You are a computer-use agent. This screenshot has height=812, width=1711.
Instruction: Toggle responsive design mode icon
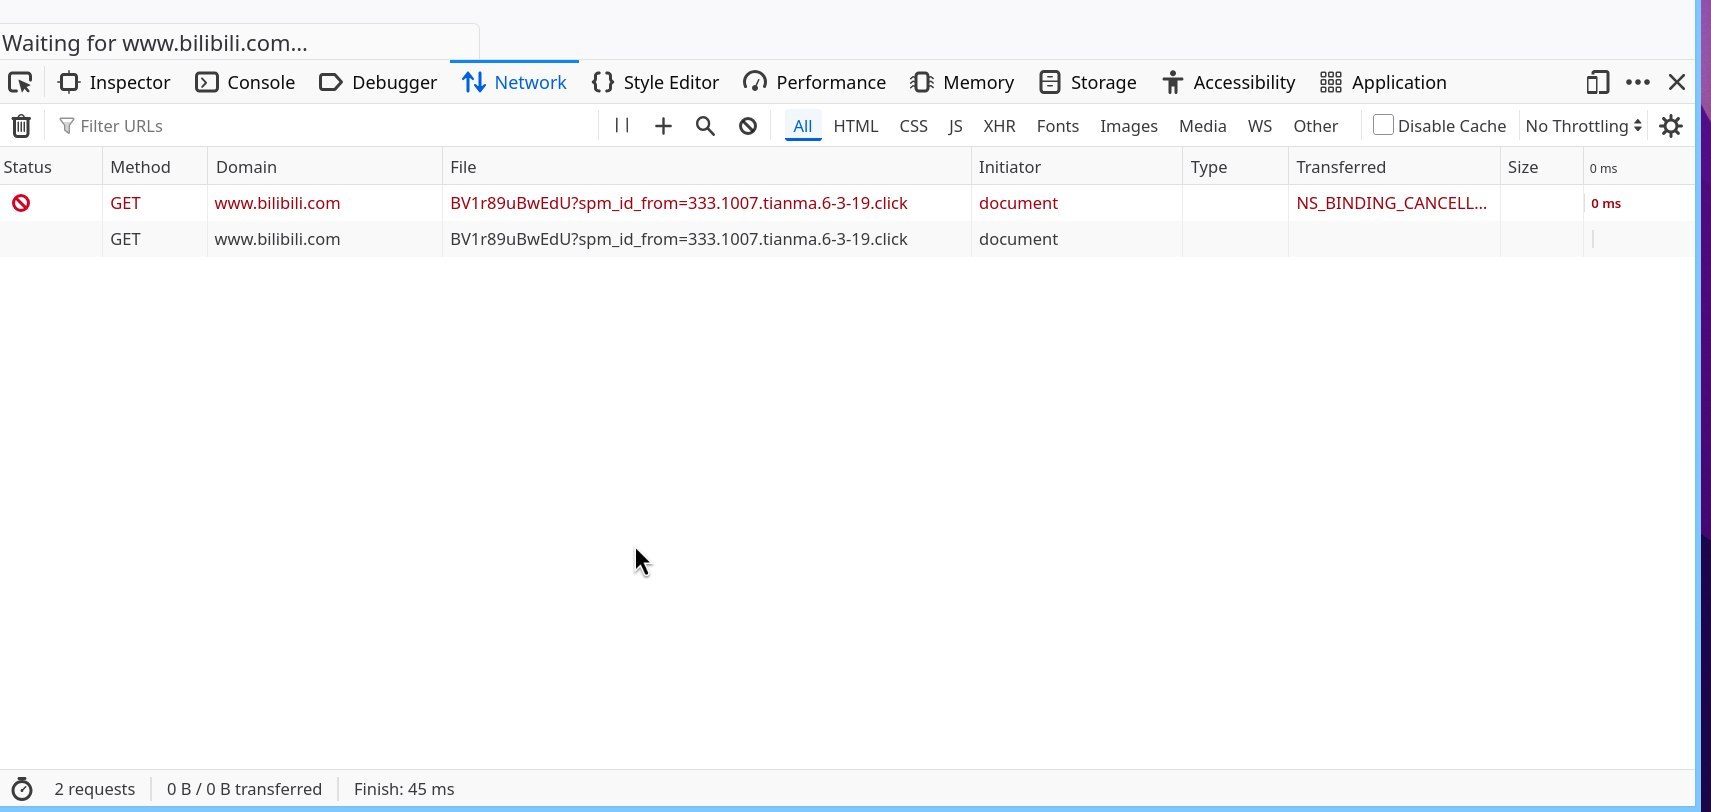pos(1597,82)
